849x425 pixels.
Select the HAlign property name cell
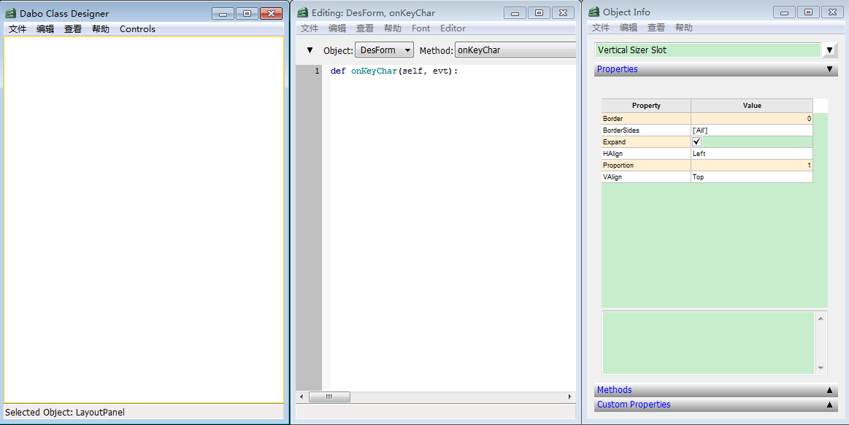(x=646, y=154)
